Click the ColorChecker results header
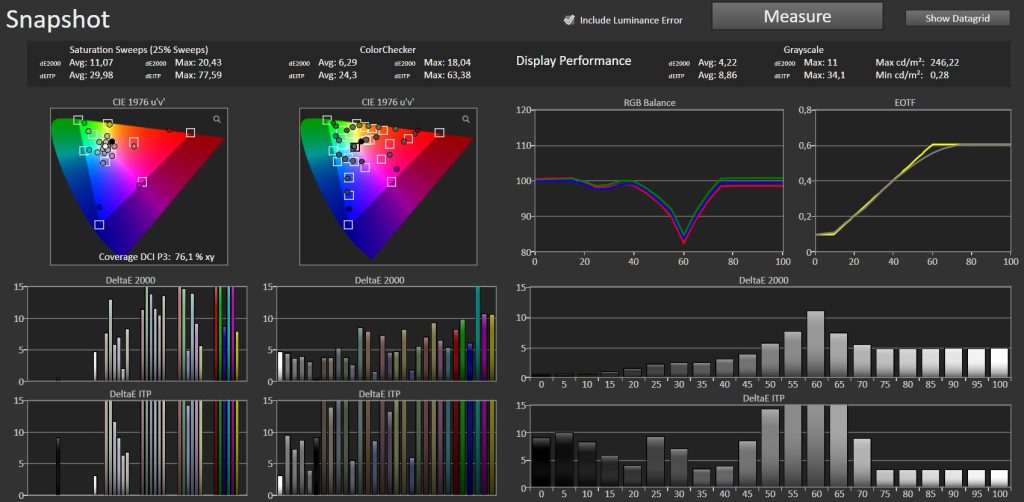This screenshot has height=502, width=1024. pyautogui.click(x=387, y=48)
